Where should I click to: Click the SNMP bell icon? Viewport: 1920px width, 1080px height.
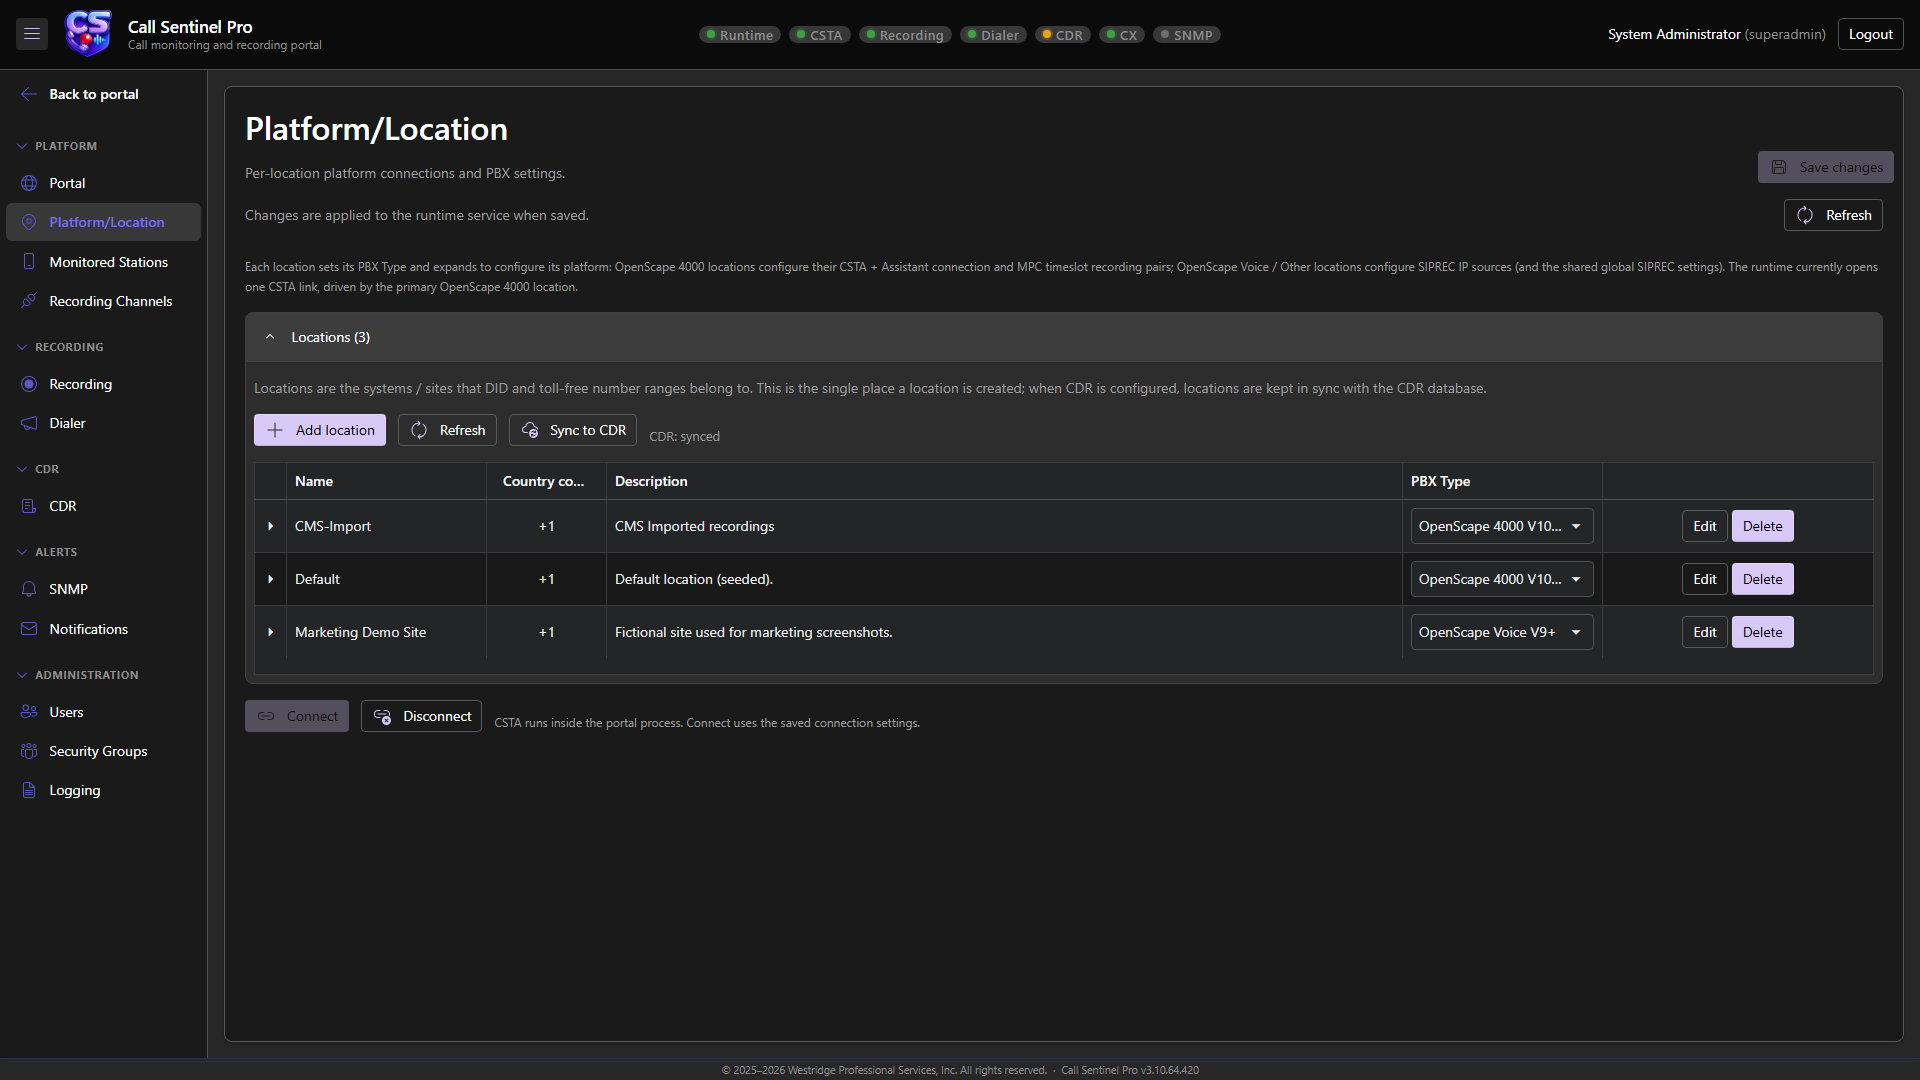tap(29, 589)
